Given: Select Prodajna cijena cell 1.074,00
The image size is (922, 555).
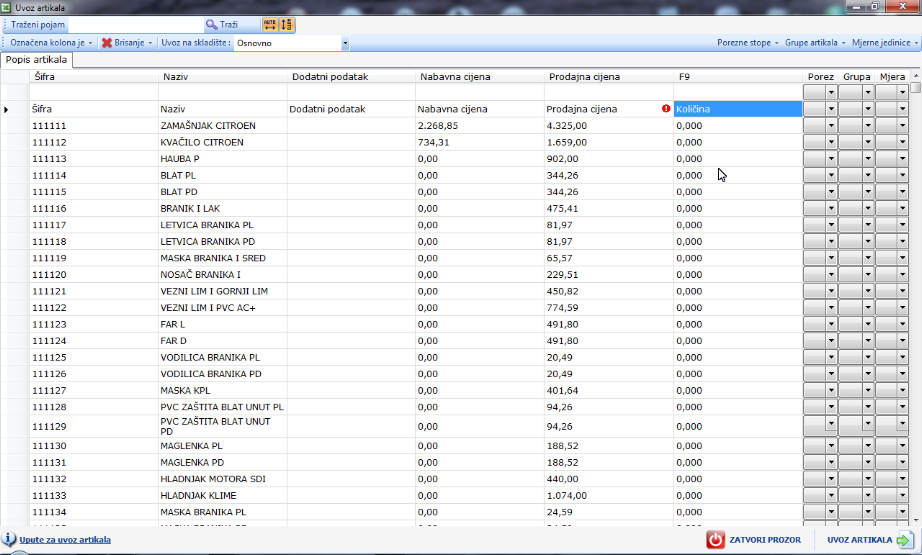Looking at the screenshot, I should pos(609,495).
